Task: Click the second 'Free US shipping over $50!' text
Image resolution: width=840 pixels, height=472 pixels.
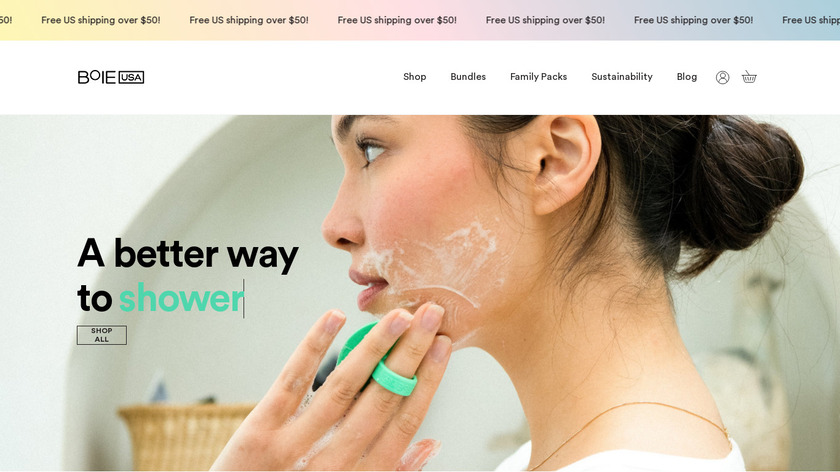Action: (249, 20)
